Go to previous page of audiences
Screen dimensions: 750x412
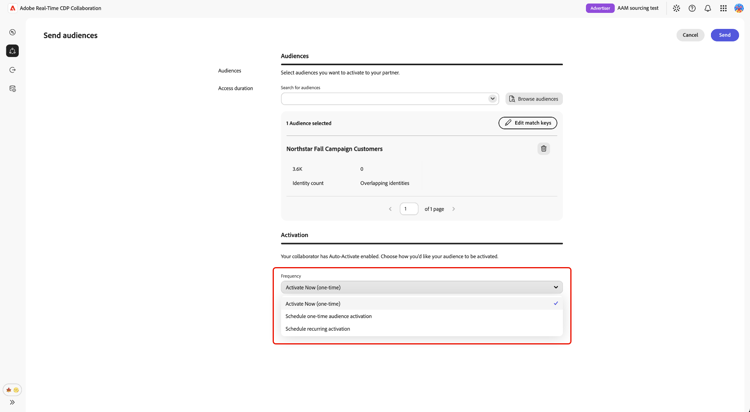coord(390,209)
